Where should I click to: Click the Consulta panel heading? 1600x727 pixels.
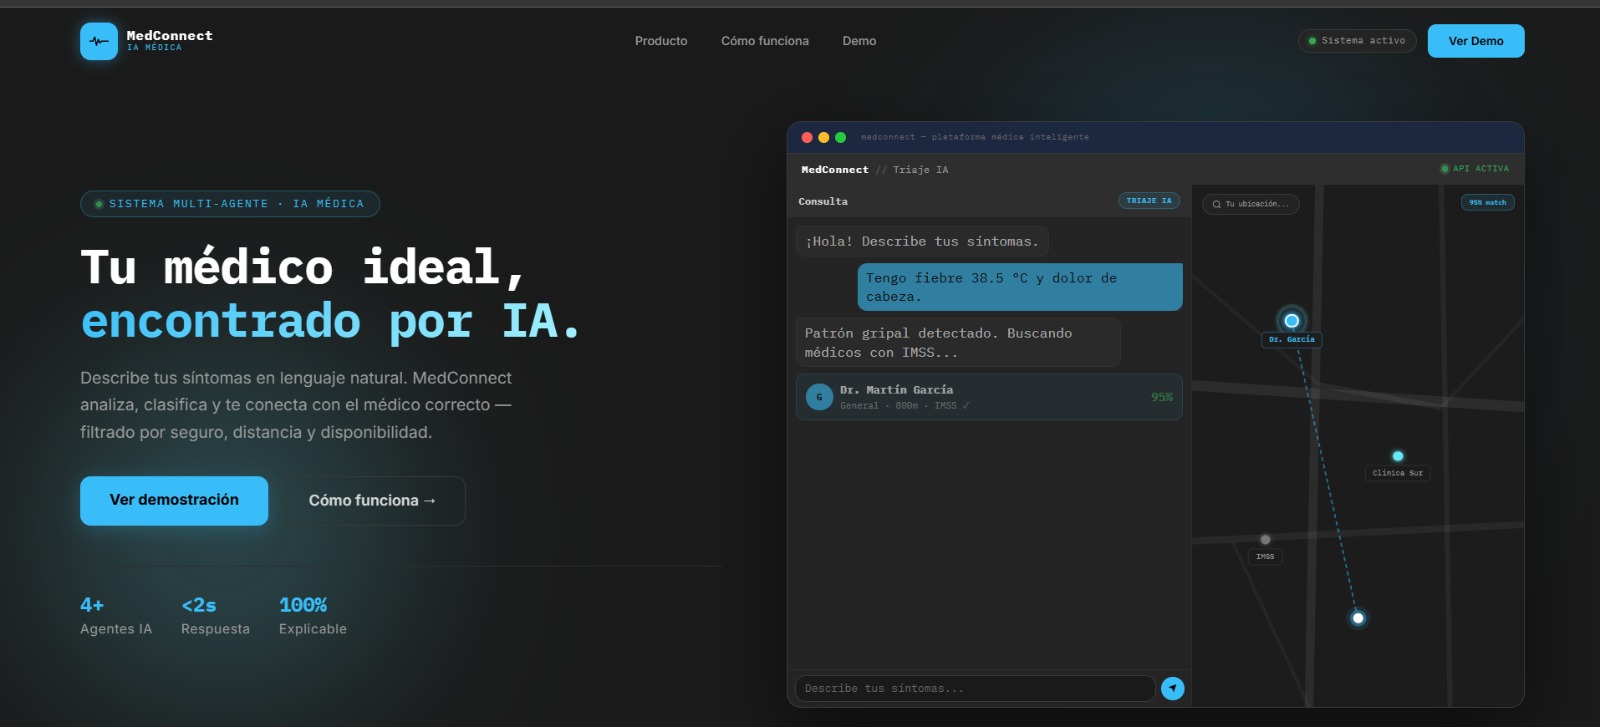click(x=823, y=202)
